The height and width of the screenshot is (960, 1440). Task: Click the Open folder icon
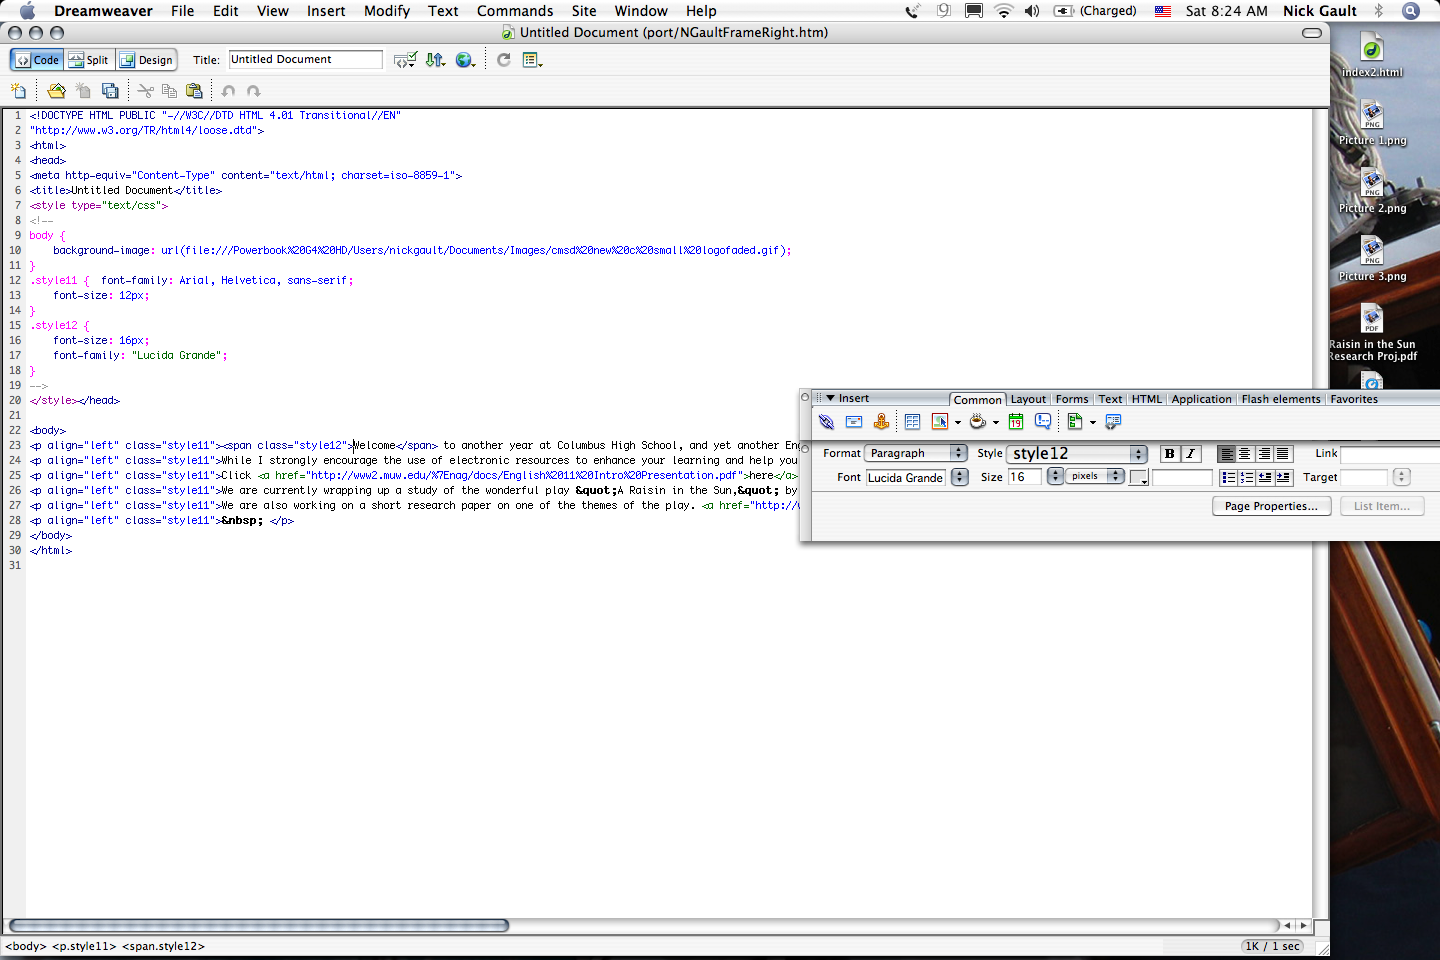point(57,91)
